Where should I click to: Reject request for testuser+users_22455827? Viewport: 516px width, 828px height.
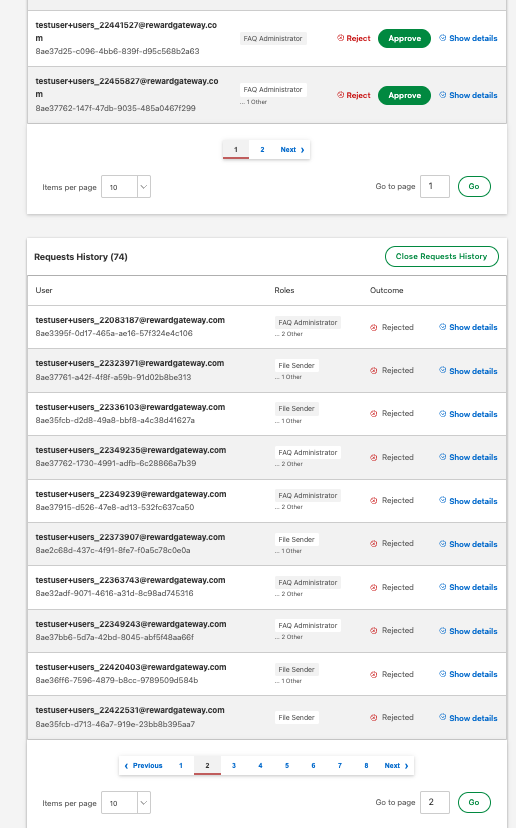point(354,95)
